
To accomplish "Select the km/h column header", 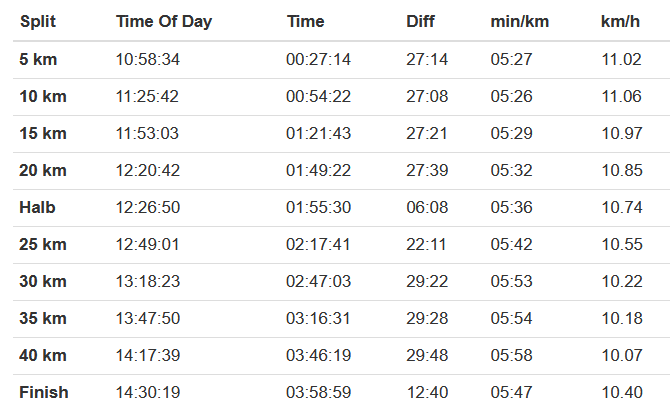I will click(620, 22).
